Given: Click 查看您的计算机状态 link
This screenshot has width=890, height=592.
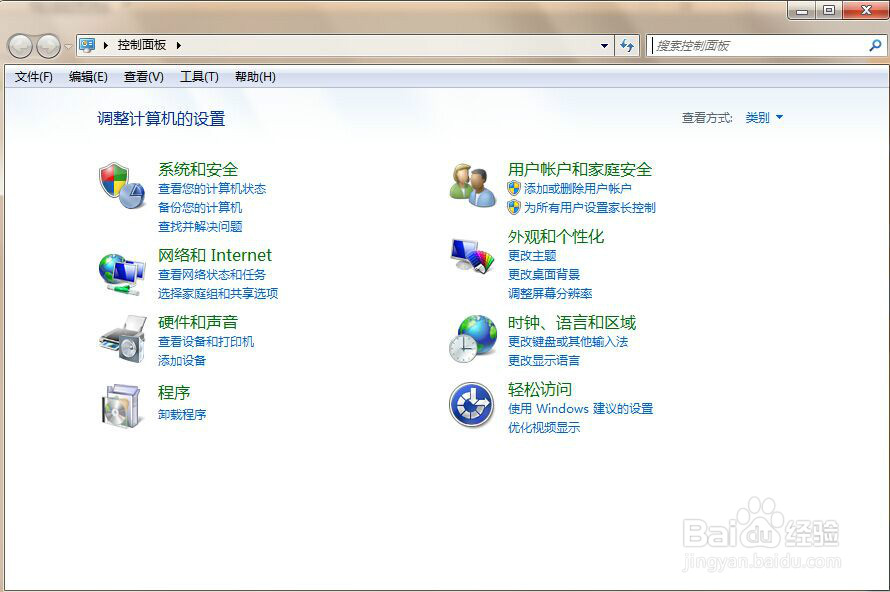Looking at the screenshot, I should [x=212, y=188].
